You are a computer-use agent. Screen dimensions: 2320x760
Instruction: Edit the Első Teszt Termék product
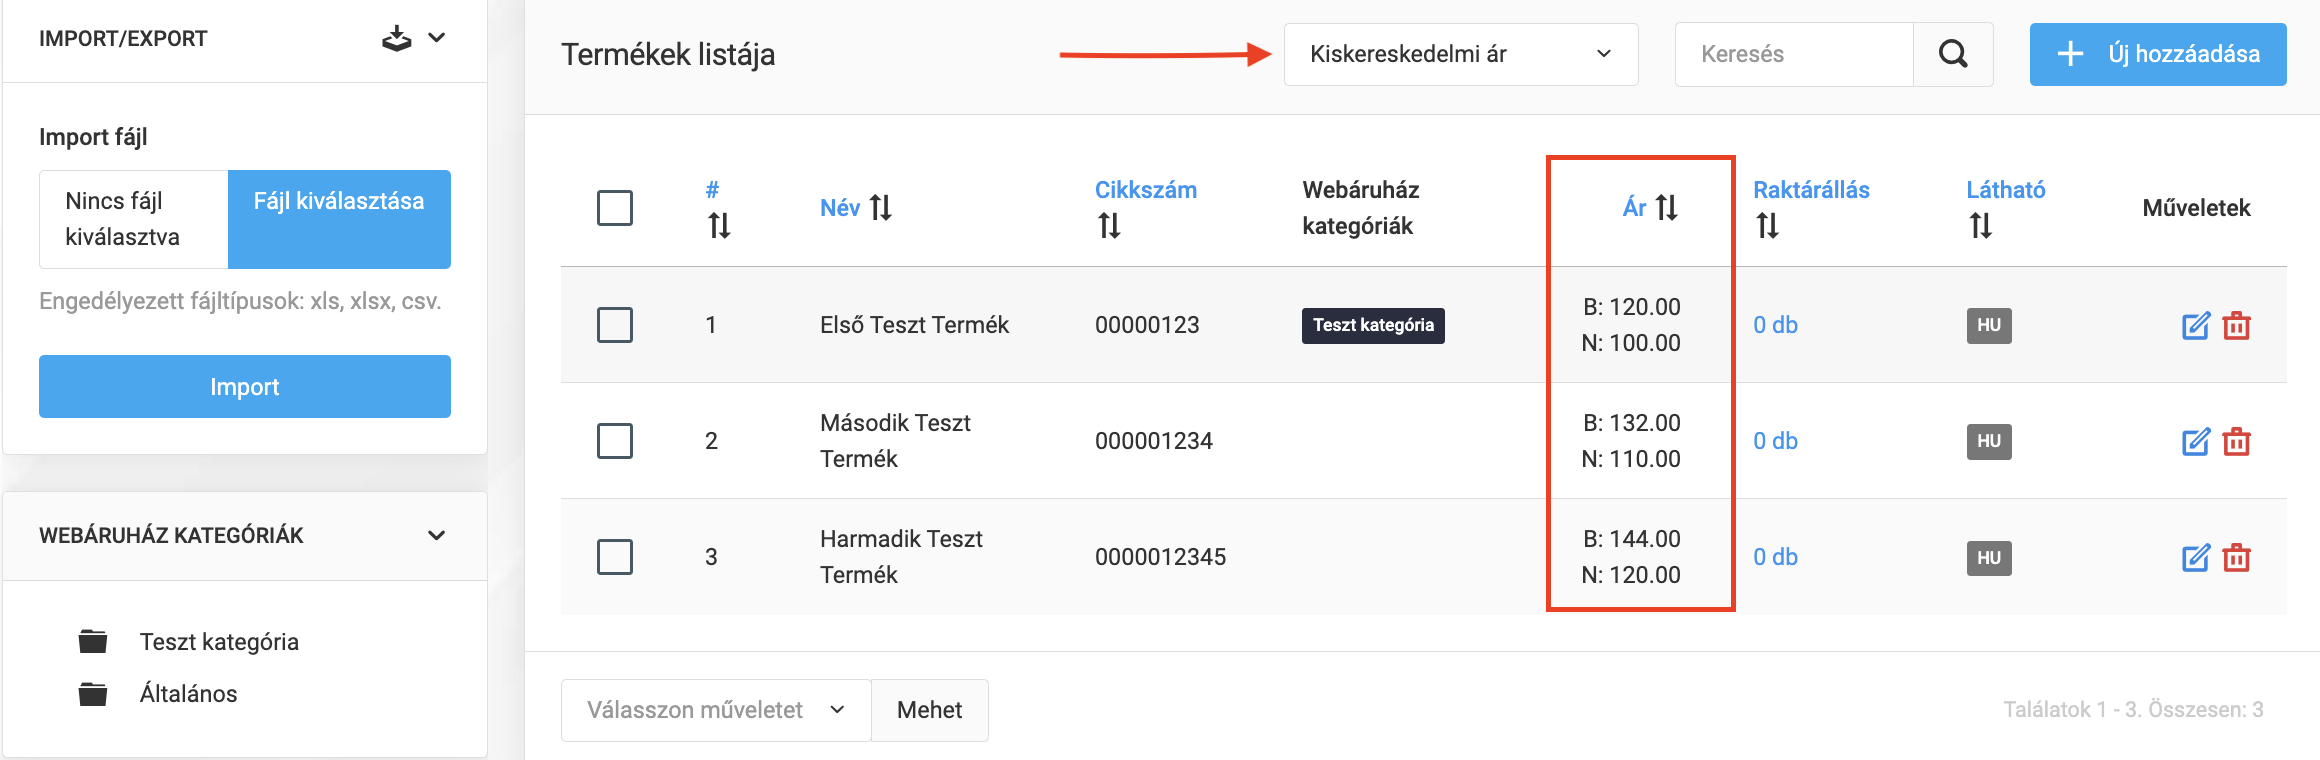click(2196, 325)
